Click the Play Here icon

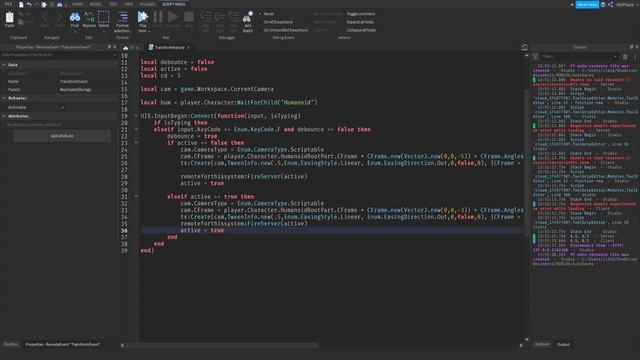click(x=142, y=17)
